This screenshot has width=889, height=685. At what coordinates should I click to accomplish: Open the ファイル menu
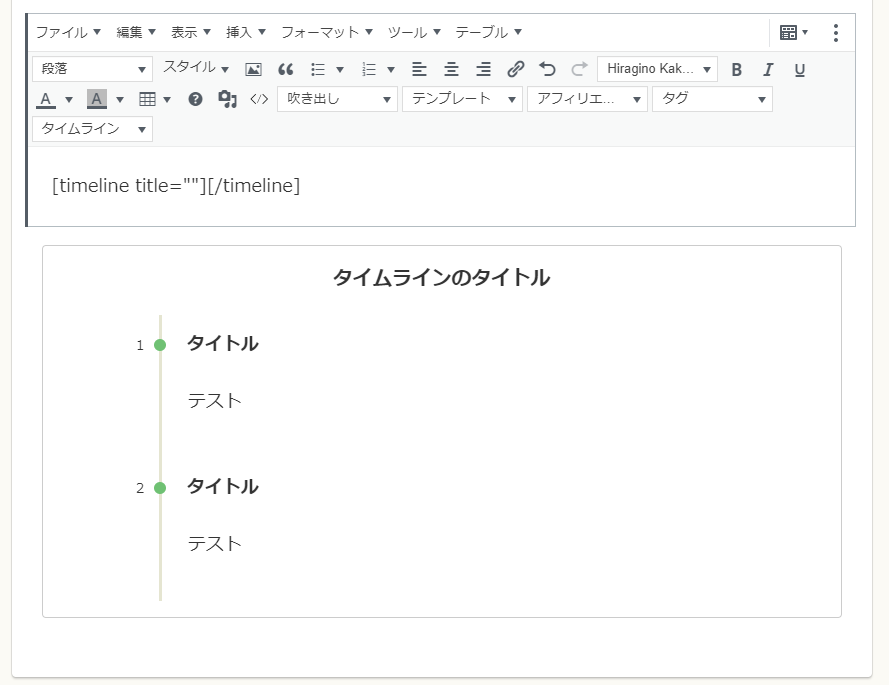click(x=68, y=32)
